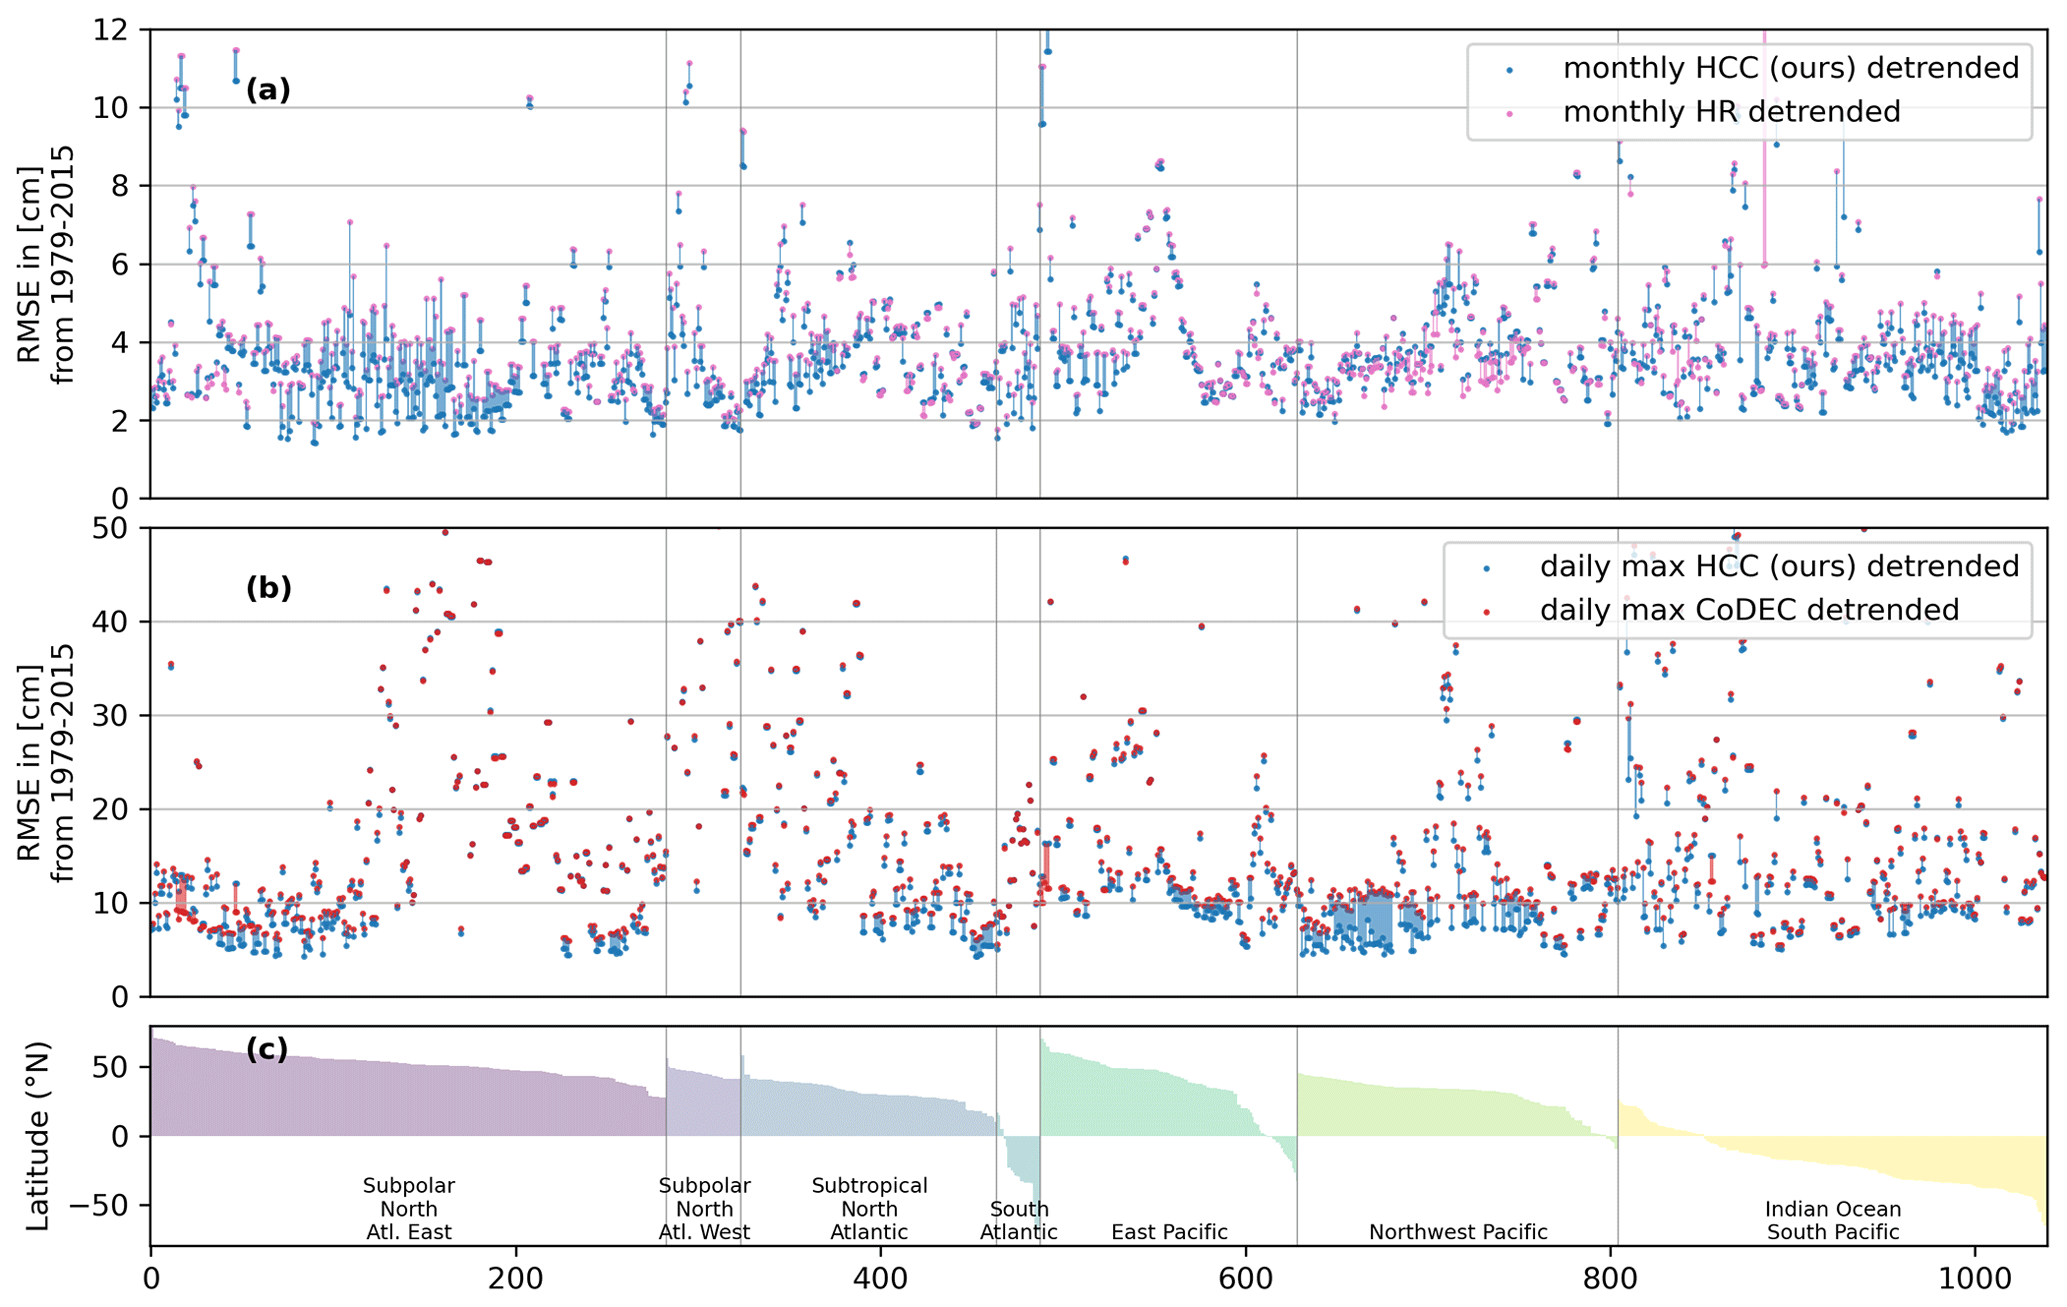Click the pink monthly HR legend marker

(x=1510, y=114)
